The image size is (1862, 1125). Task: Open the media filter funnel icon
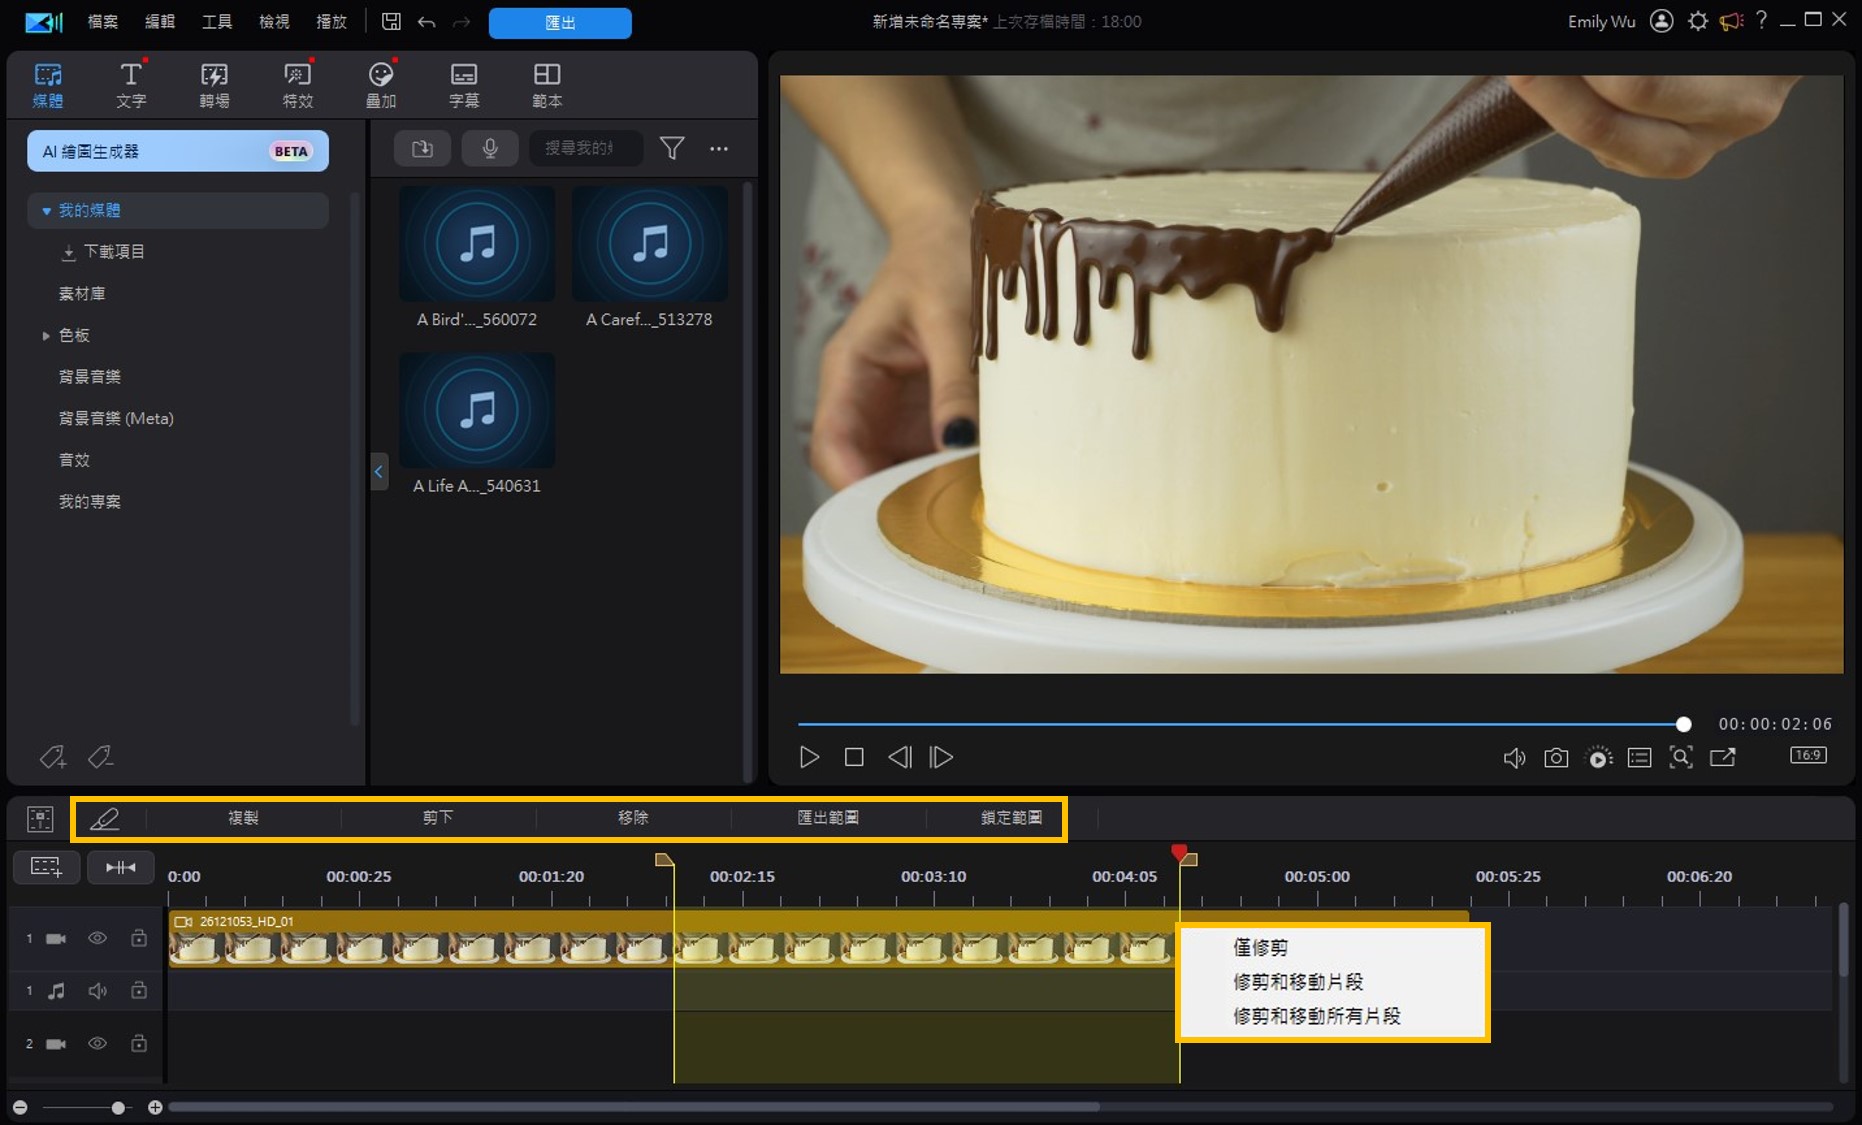click(x=672, y=149)
